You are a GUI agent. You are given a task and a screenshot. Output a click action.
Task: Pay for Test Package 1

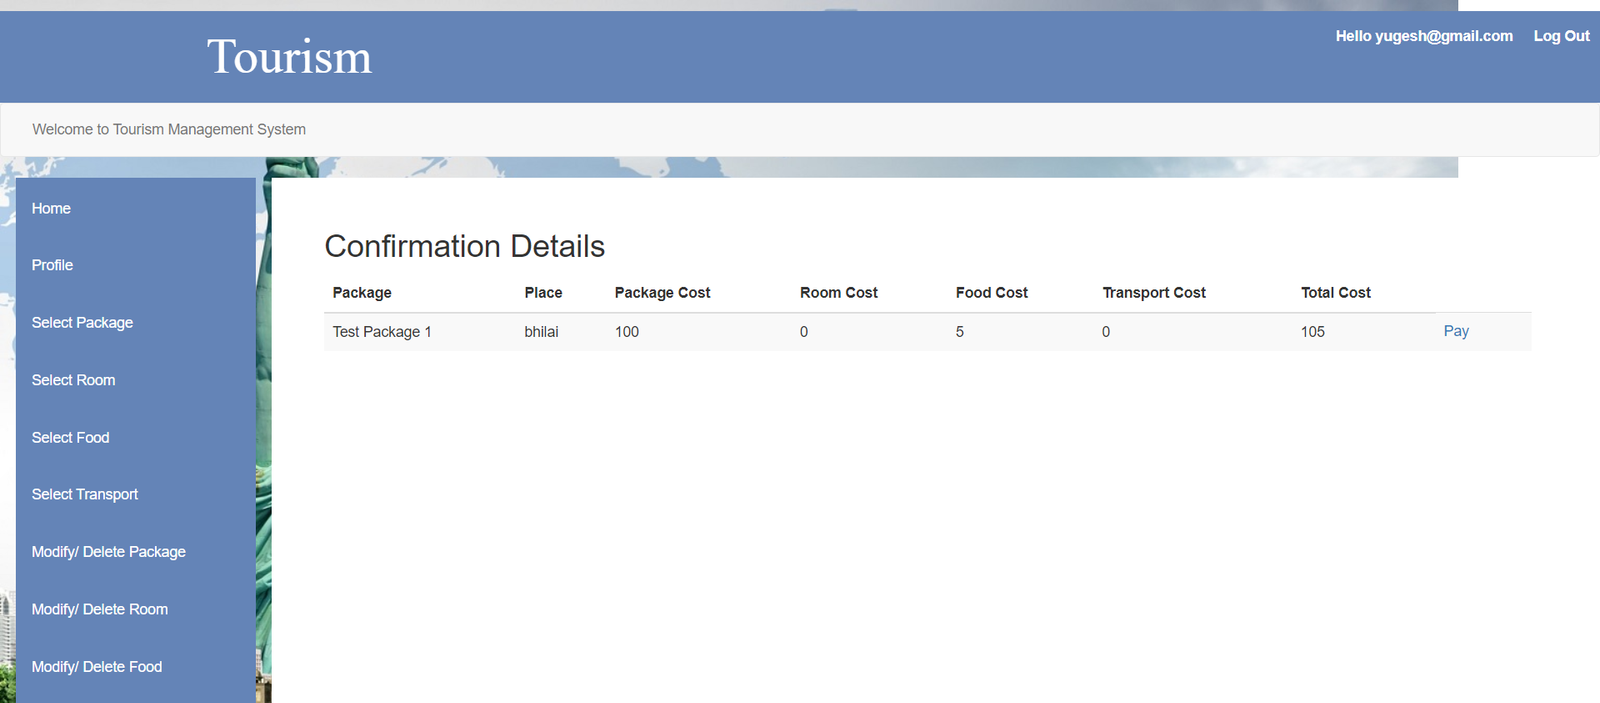click(x=1455, y=331)
